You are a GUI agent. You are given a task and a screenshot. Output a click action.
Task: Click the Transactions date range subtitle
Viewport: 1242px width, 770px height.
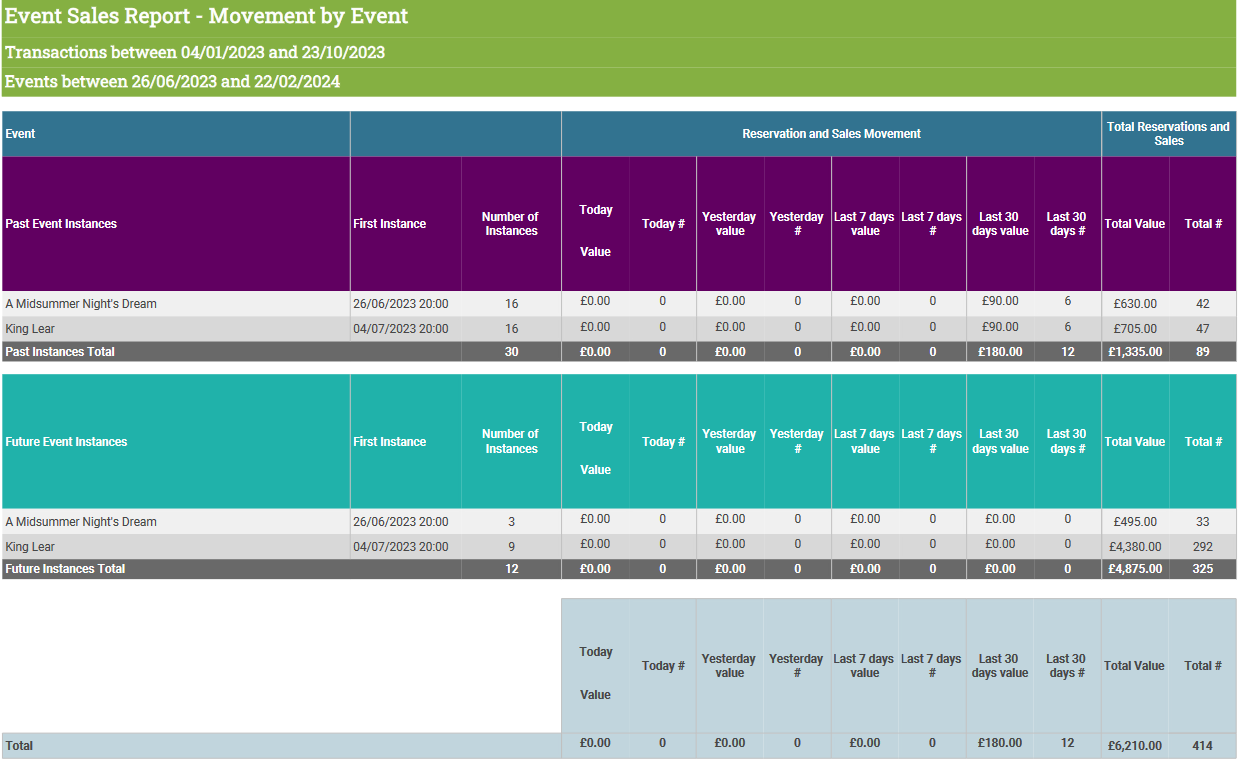(195, 52)
